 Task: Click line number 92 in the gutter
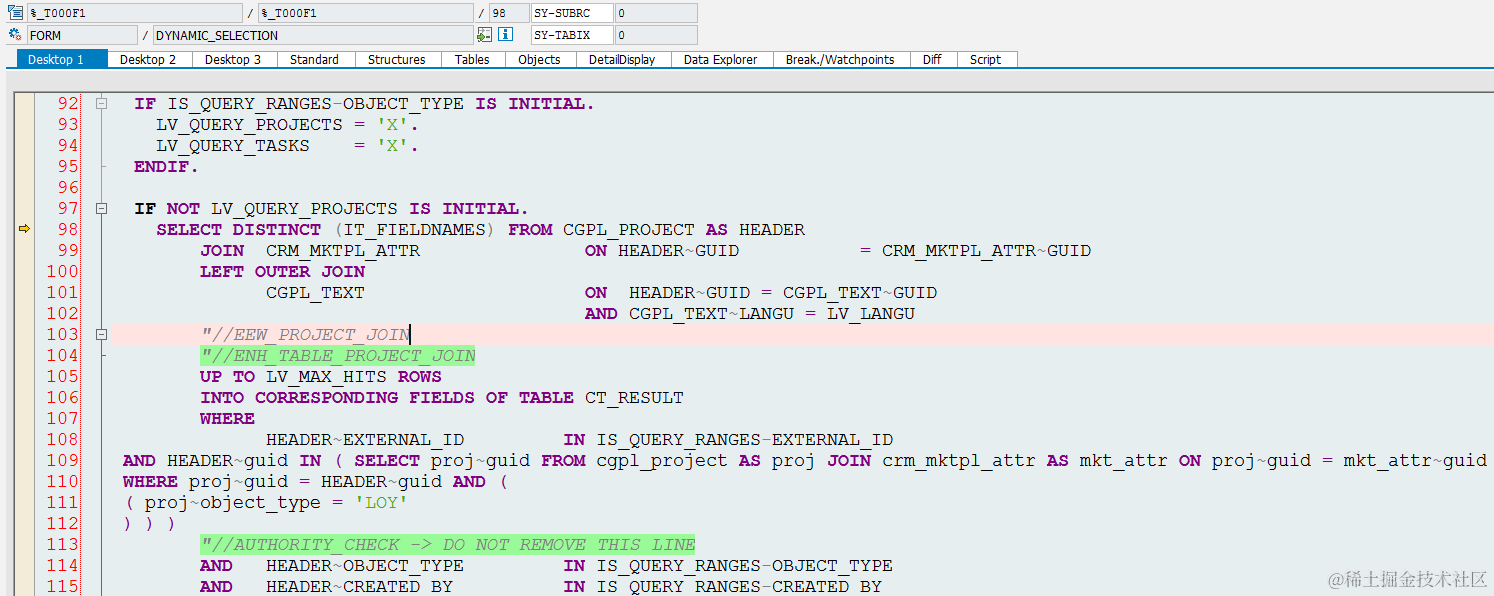coord(67,104)
